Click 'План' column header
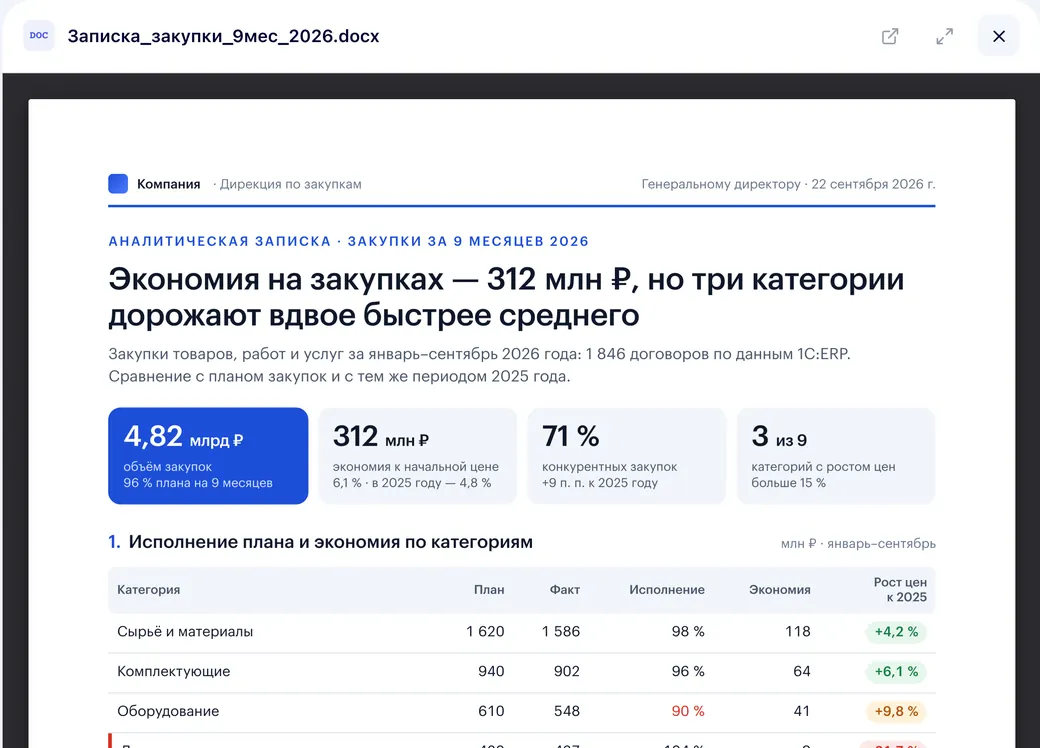The image size is (1040, 748). pyautogui.click(x=489, y=590)
